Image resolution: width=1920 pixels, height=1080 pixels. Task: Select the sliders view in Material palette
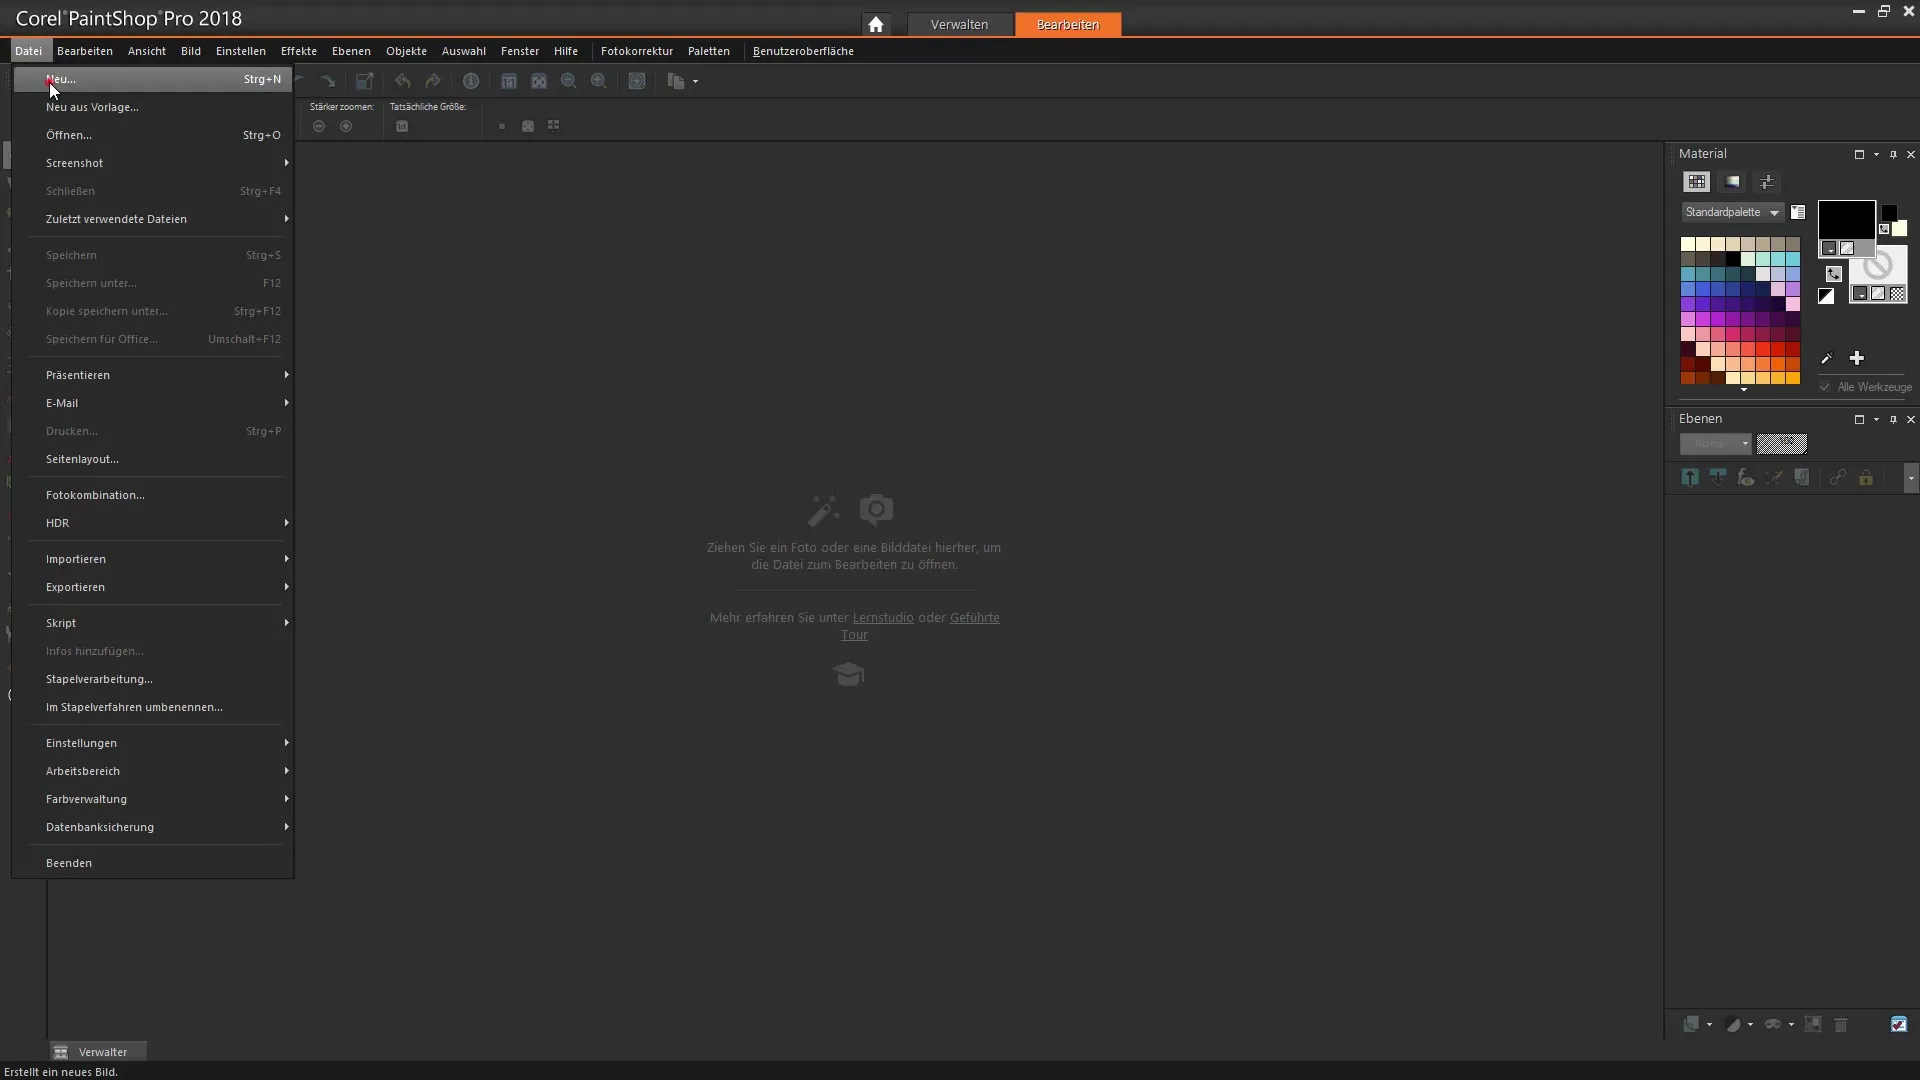[1767, 182]
